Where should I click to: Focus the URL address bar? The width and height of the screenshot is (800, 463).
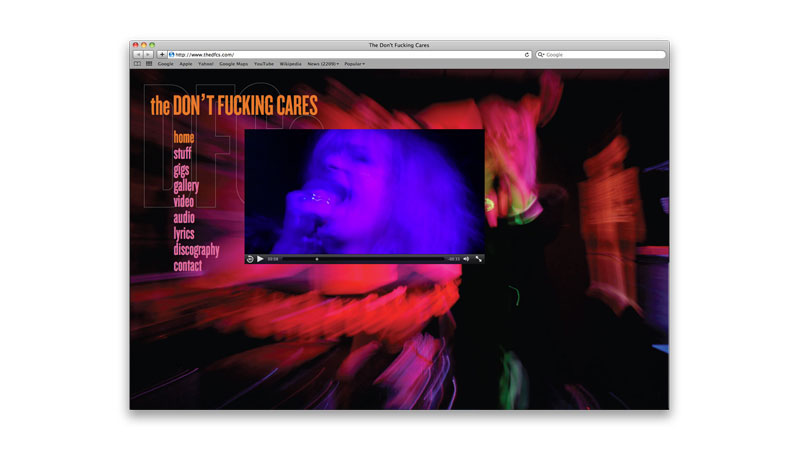(347, 55)
